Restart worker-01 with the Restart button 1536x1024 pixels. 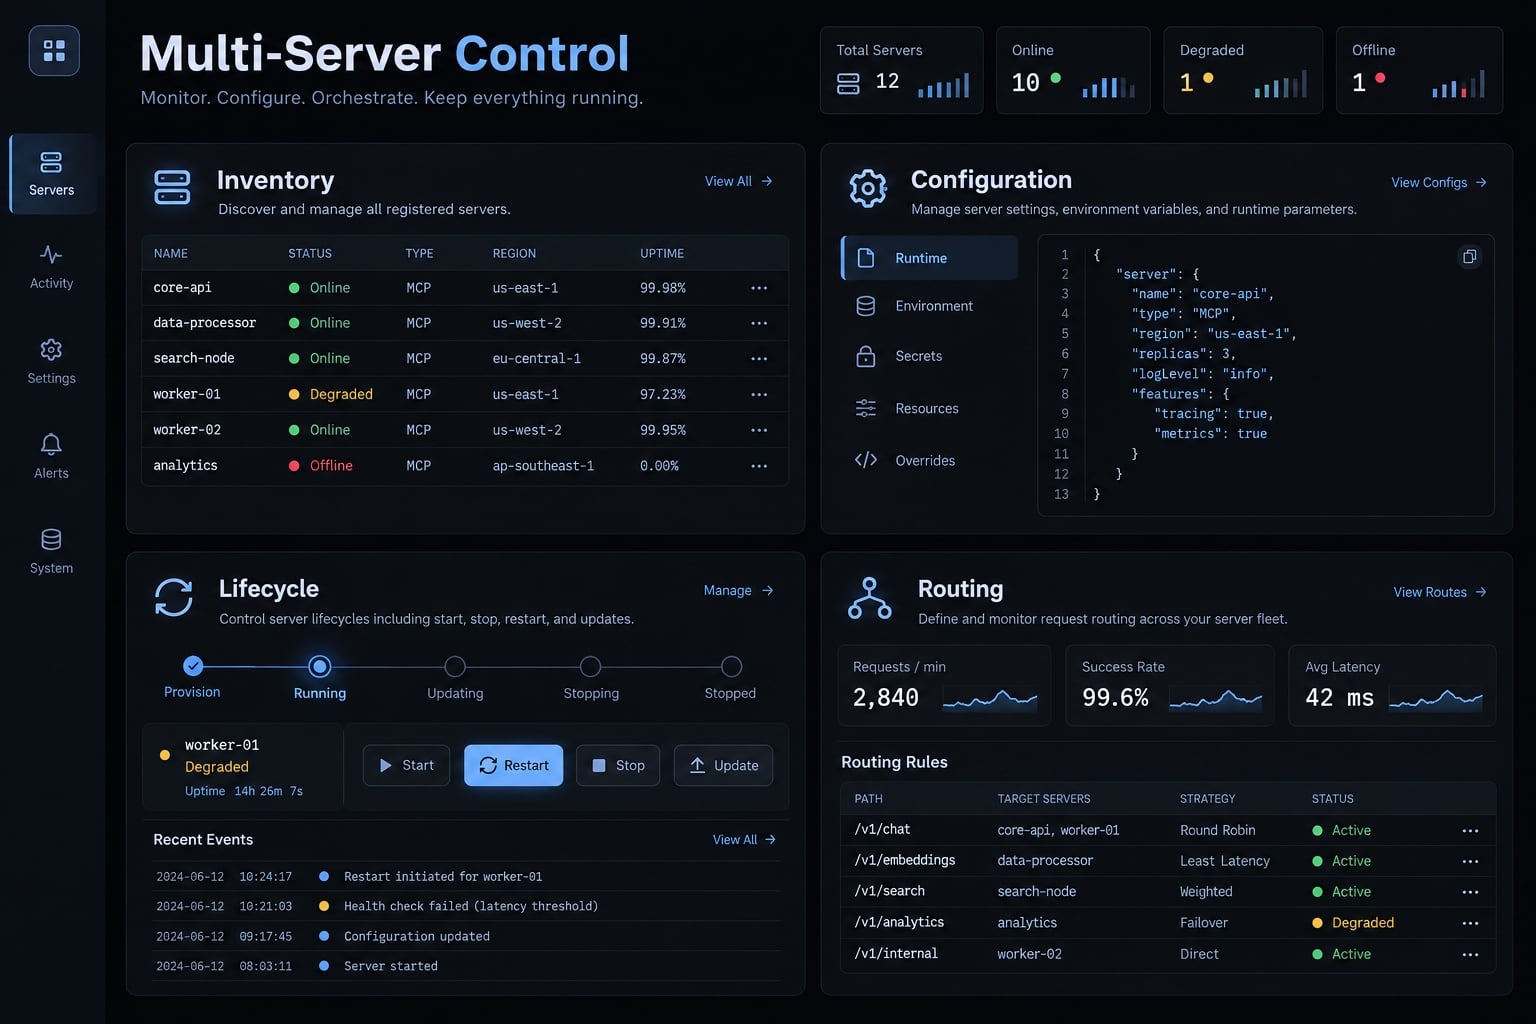pos(514,765)
